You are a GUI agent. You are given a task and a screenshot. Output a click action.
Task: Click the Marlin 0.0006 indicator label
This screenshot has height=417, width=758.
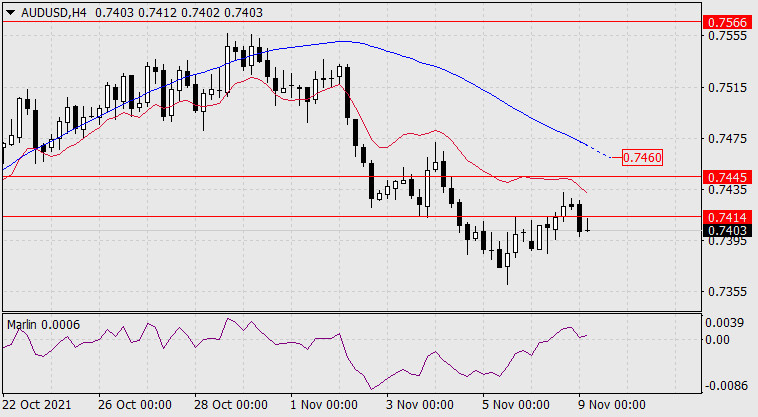pos(44,325)
